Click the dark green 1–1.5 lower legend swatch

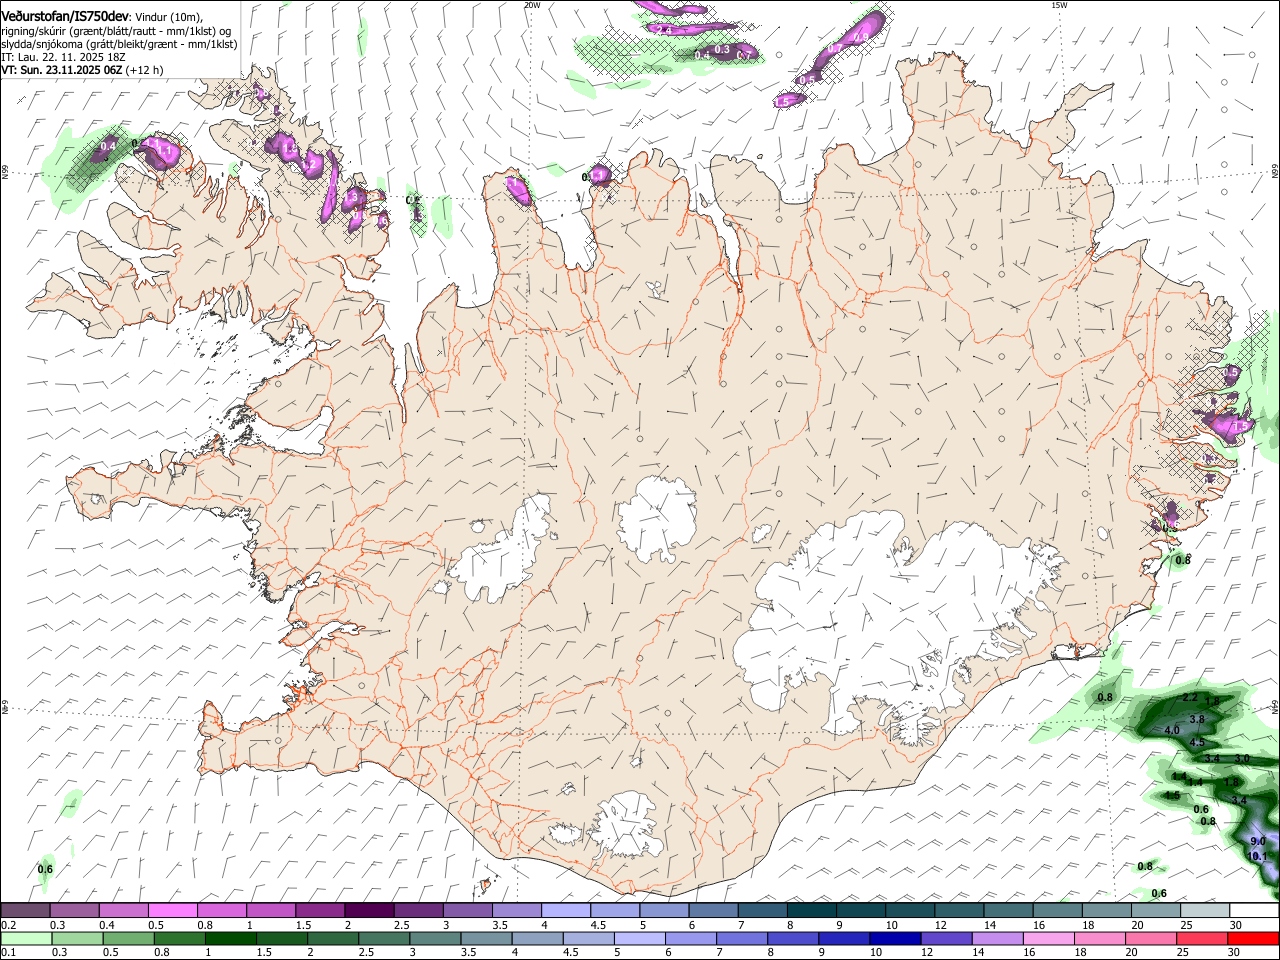click(x=230, y=938)
